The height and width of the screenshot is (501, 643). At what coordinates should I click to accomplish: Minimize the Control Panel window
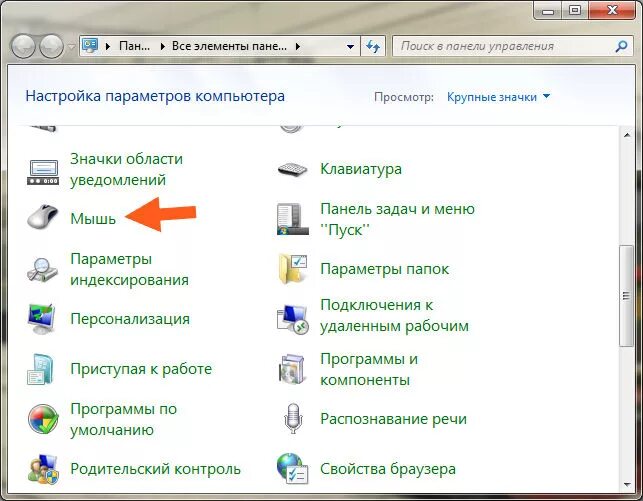tap(548, 10)
